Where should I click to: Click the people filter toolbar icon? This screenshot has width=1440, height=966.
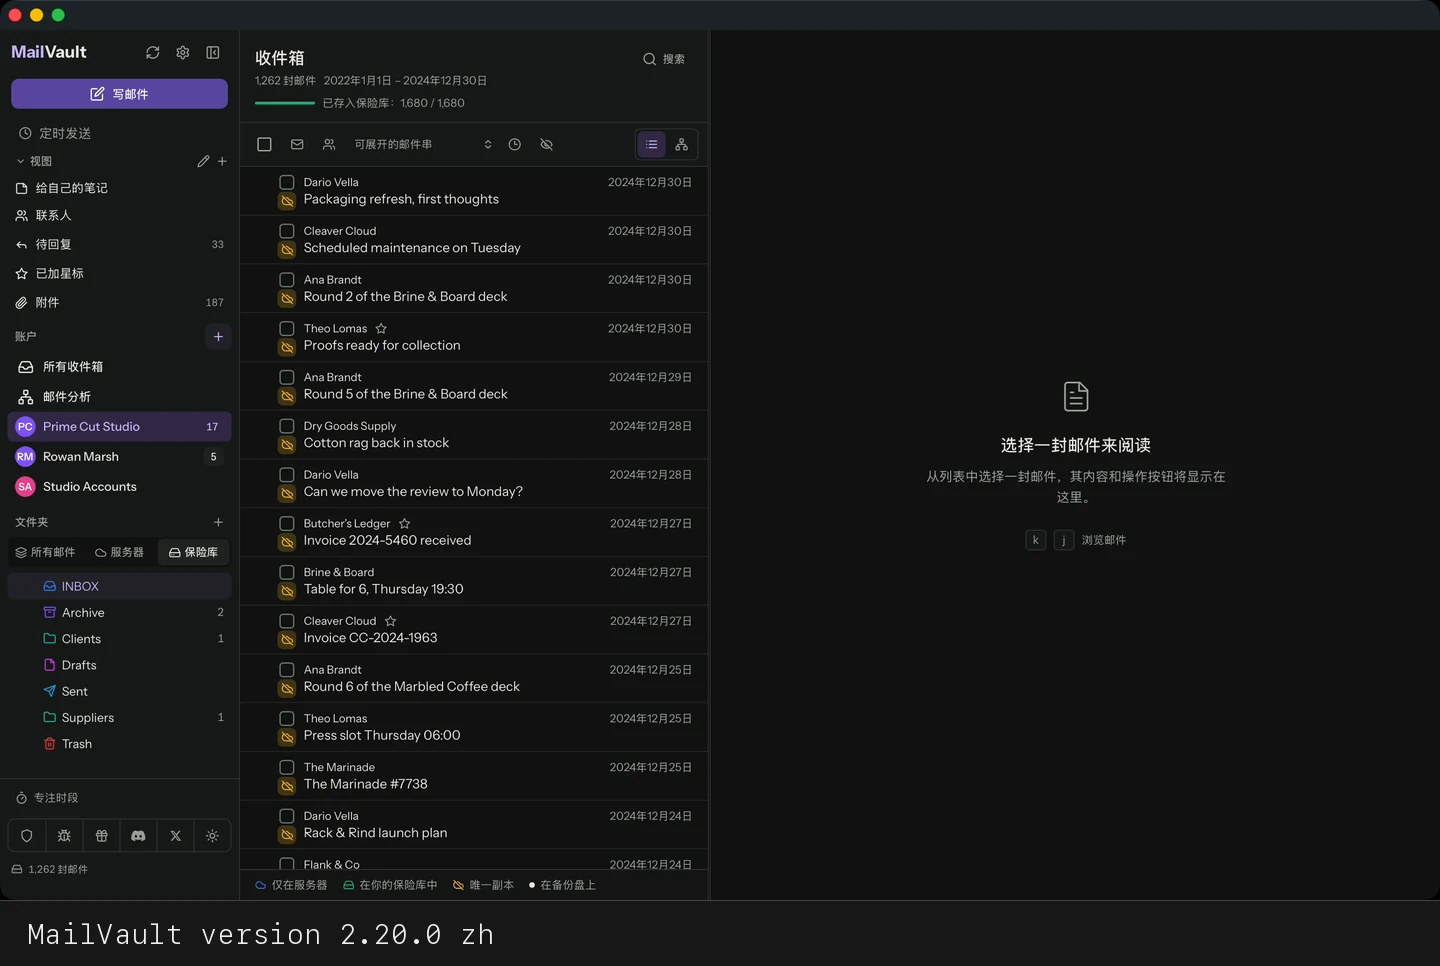[x=329, y=144]
